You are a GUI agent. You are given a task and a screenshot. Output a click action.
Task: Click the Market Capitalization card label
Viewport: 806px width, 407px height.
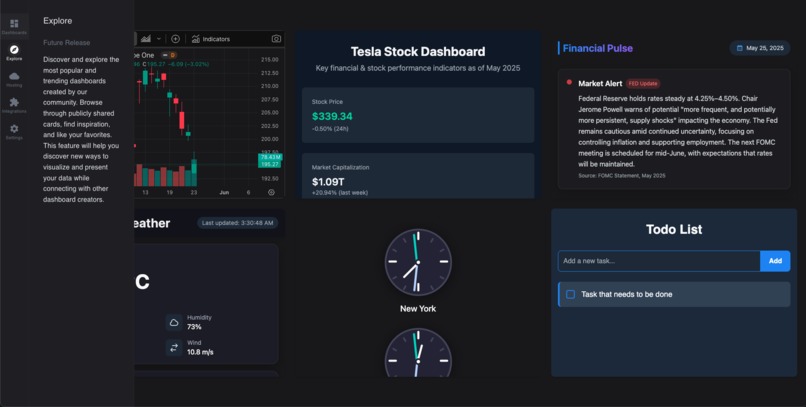pyautogui.click(x=340, y=168)
